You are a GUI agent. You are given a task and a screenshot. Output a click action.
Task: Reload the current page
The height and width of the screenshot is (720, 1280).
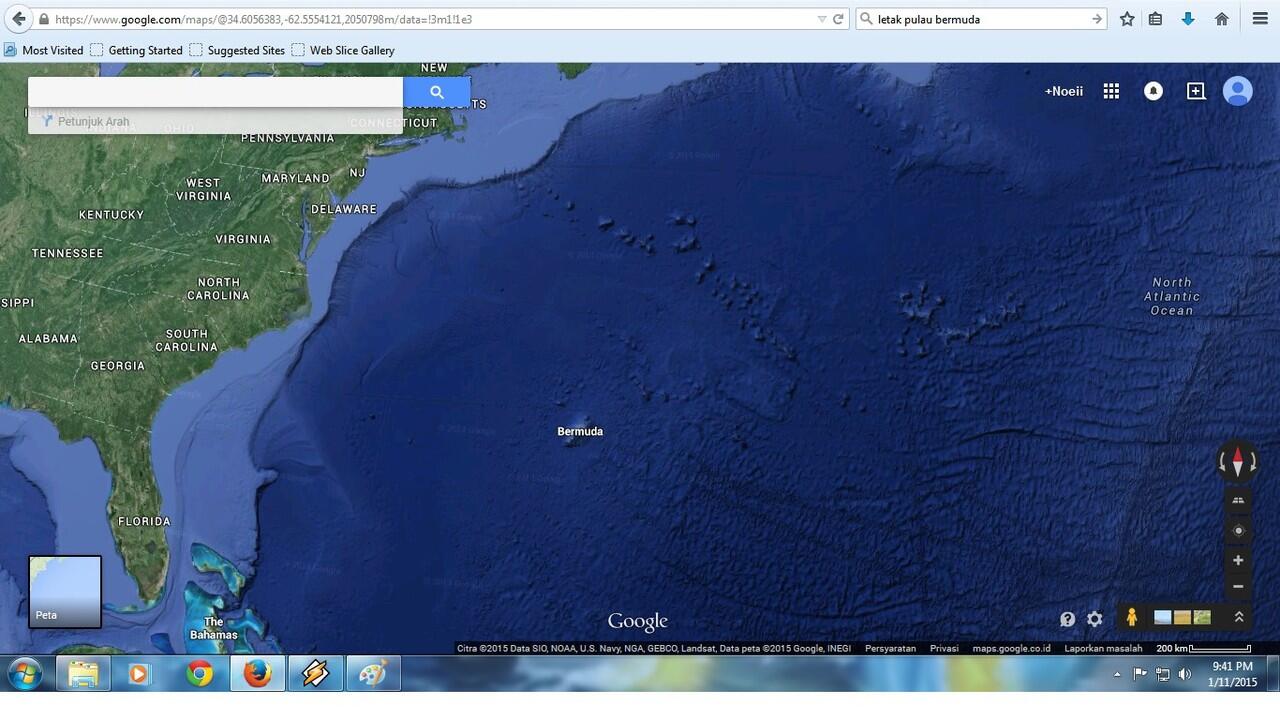838,19
